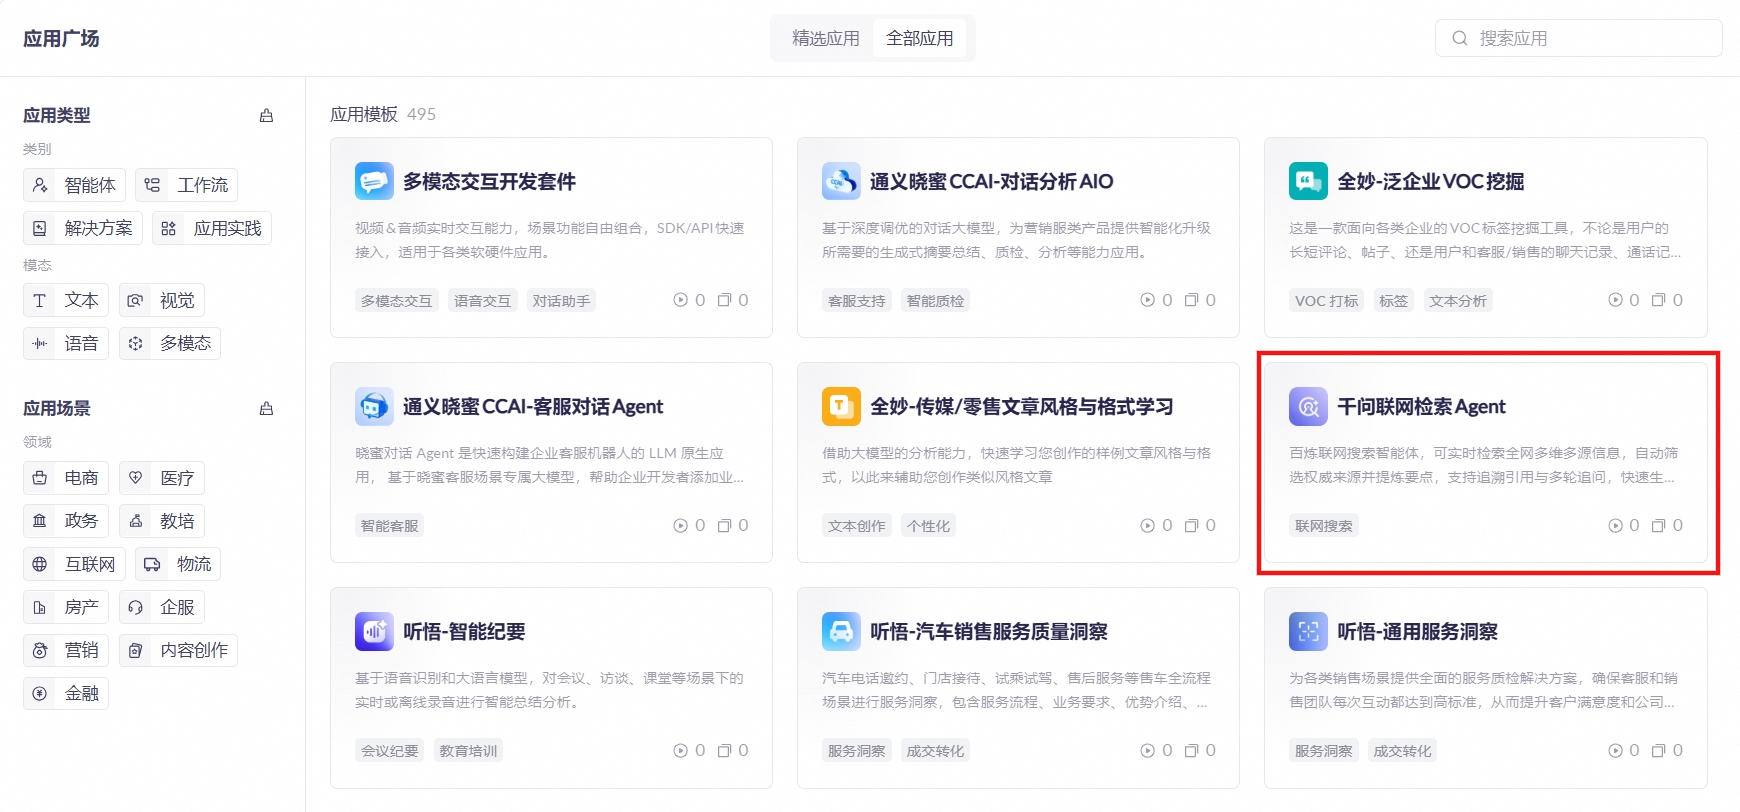Image resolution: width=1740 pixels, height=812 pixels.
Task: Open the 听悟-智能纪要 app icon
Action: [x=374, y=631]
